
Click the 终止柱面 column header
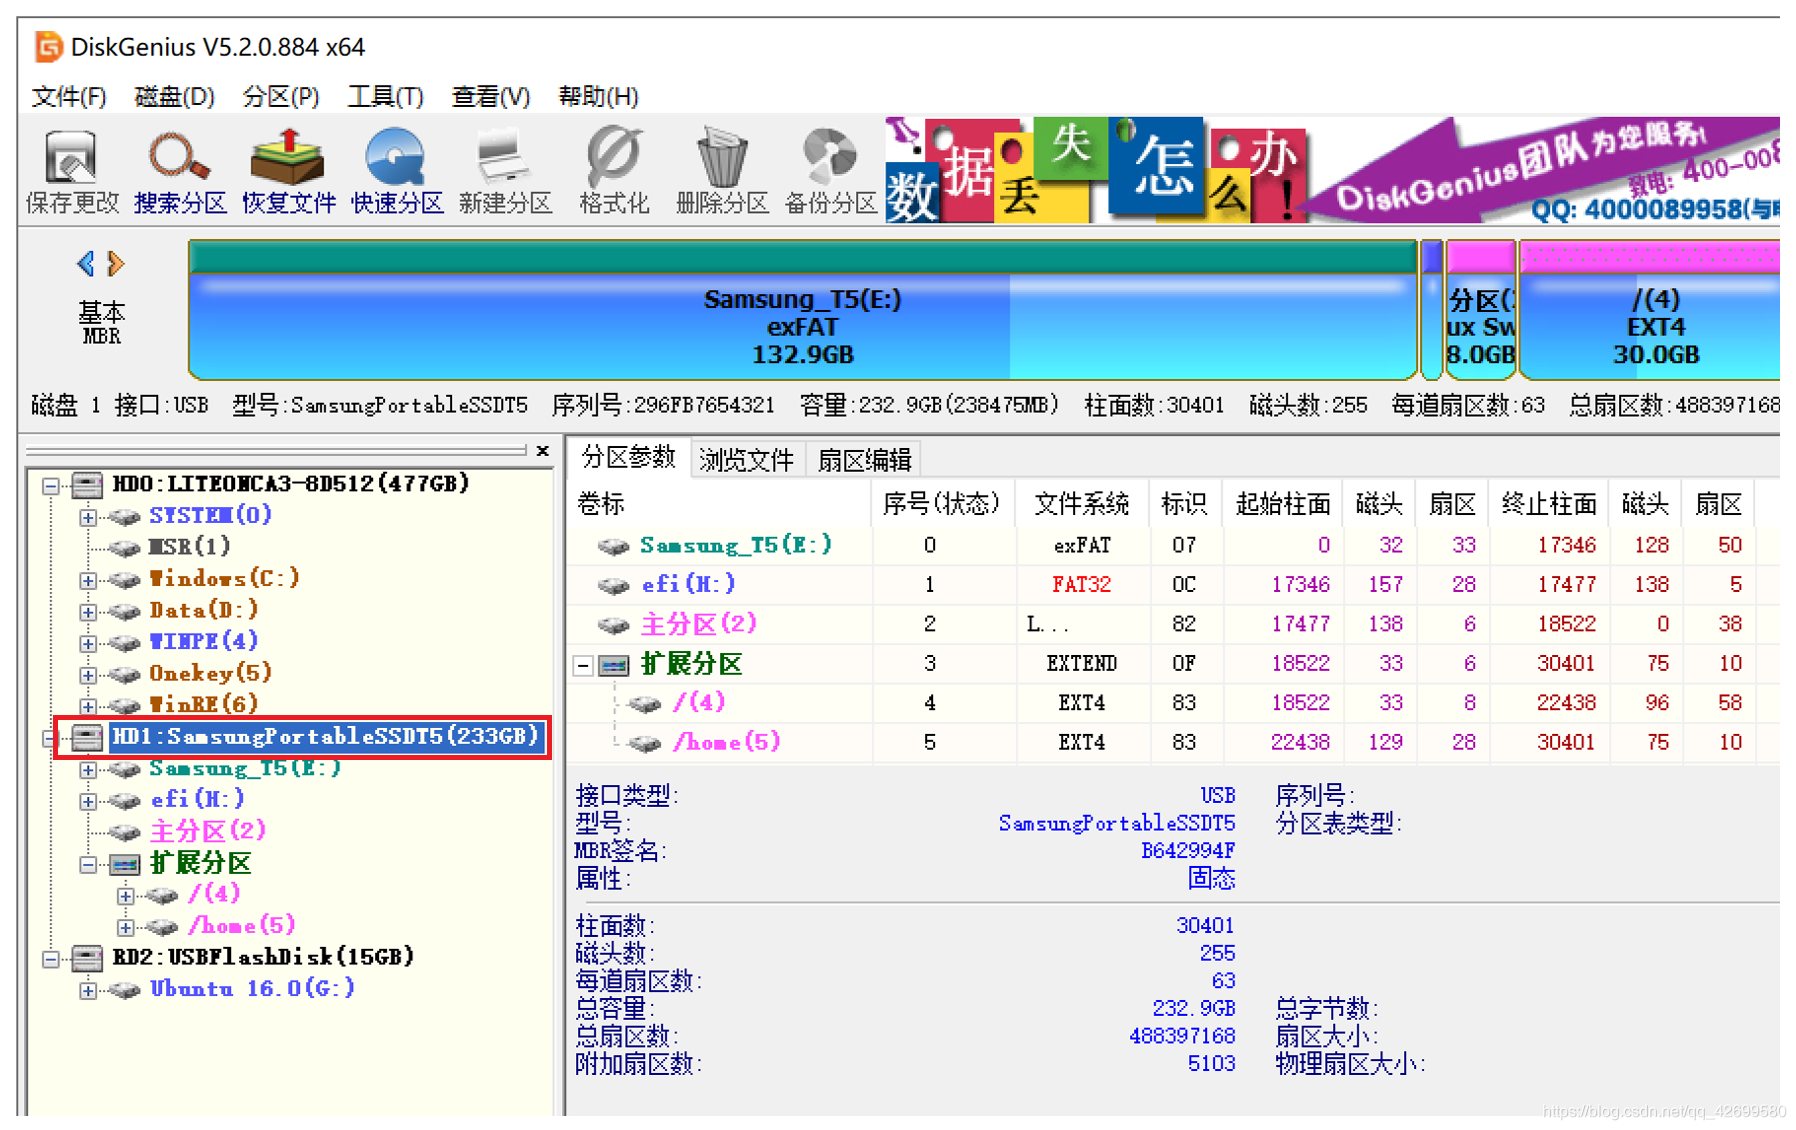(x=1549, y=504)
